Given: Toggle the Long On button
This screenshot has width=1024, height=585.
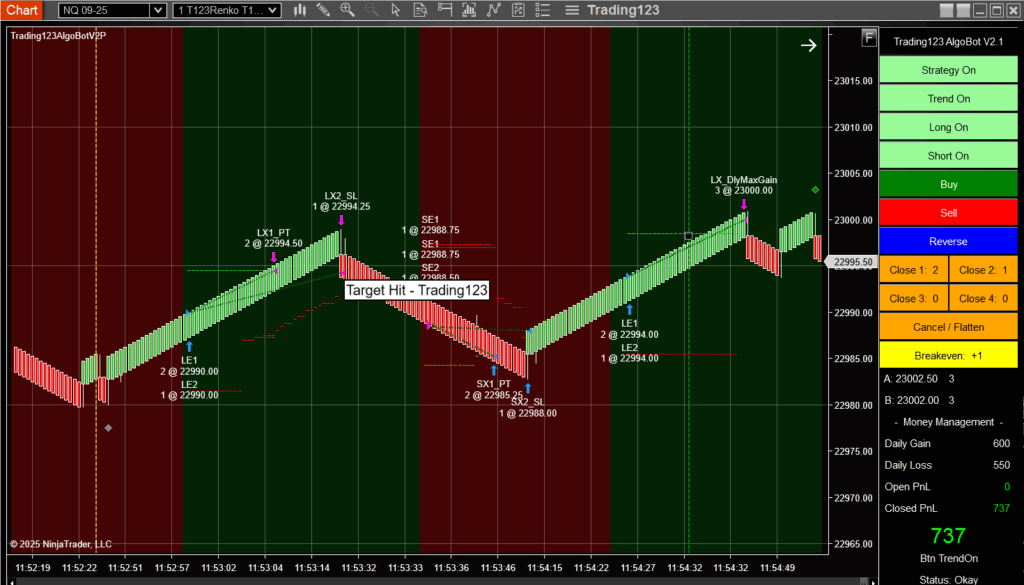Looking at the screenshot, I should [948, 127].
